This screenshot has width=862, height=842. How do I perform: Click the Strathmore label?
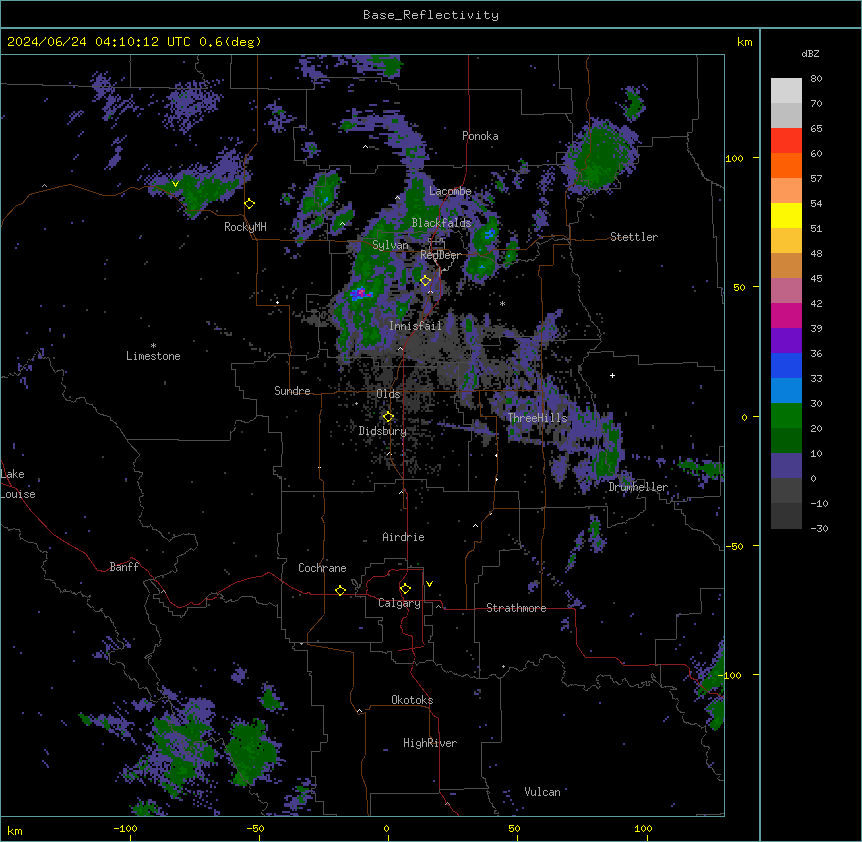(516, 608)
